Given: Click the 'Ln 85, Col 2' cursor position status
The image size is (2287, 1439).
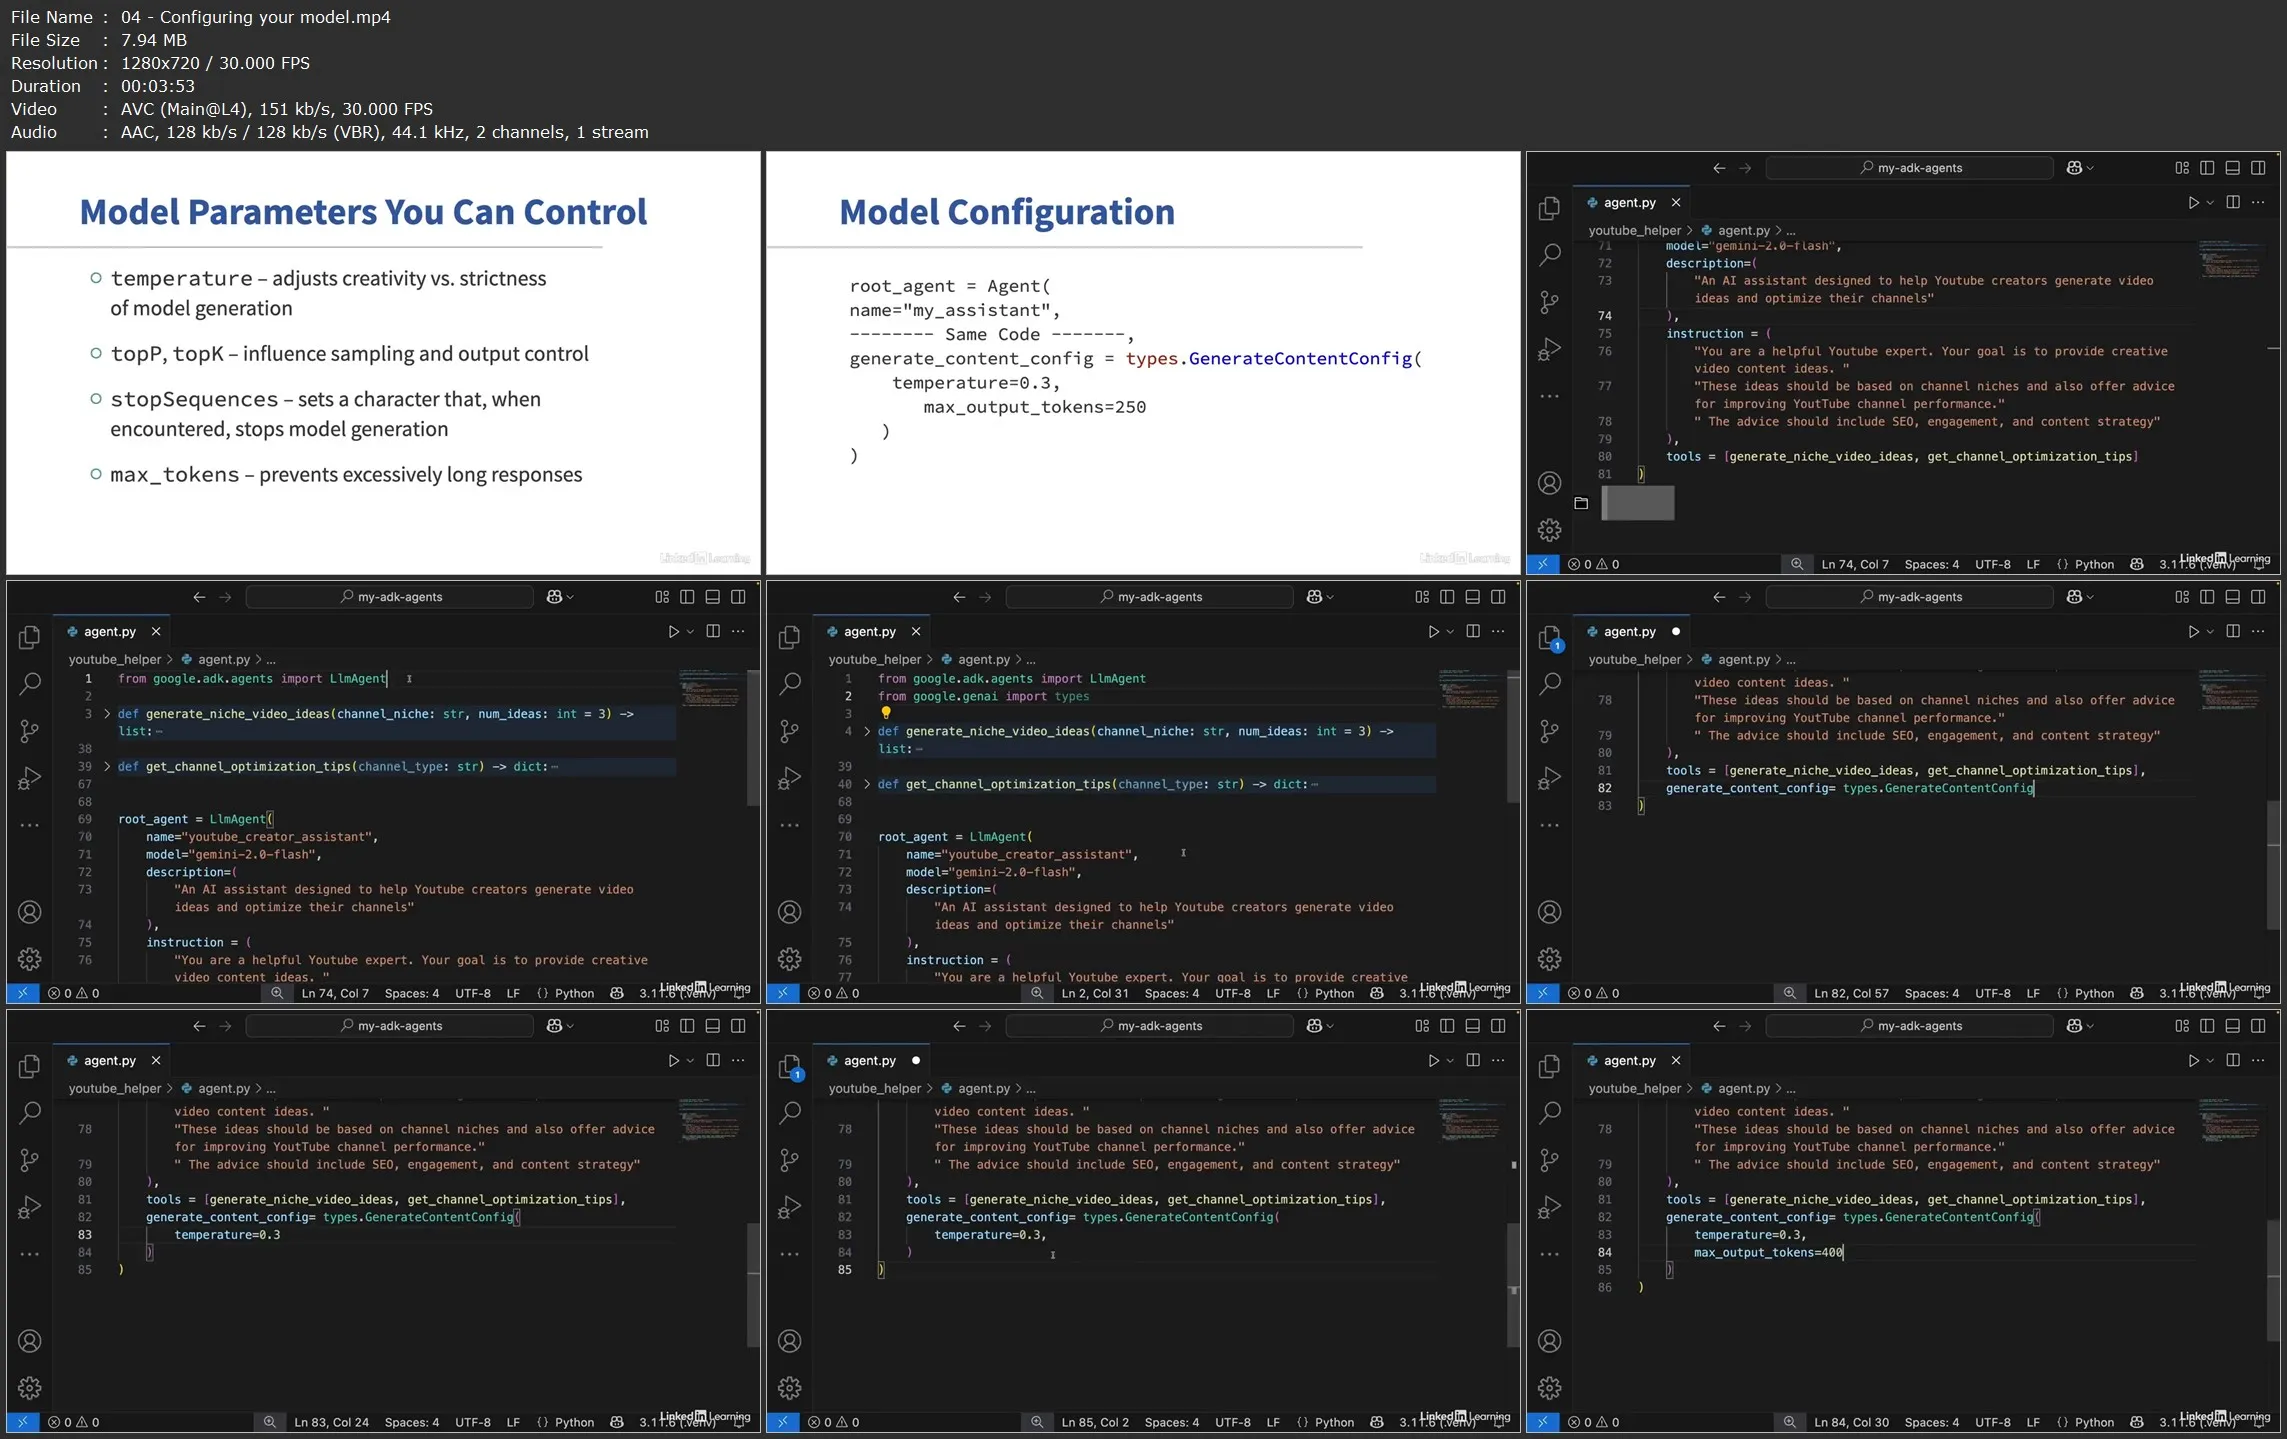Looking at the screenshot, I should click(1094, 1422).
